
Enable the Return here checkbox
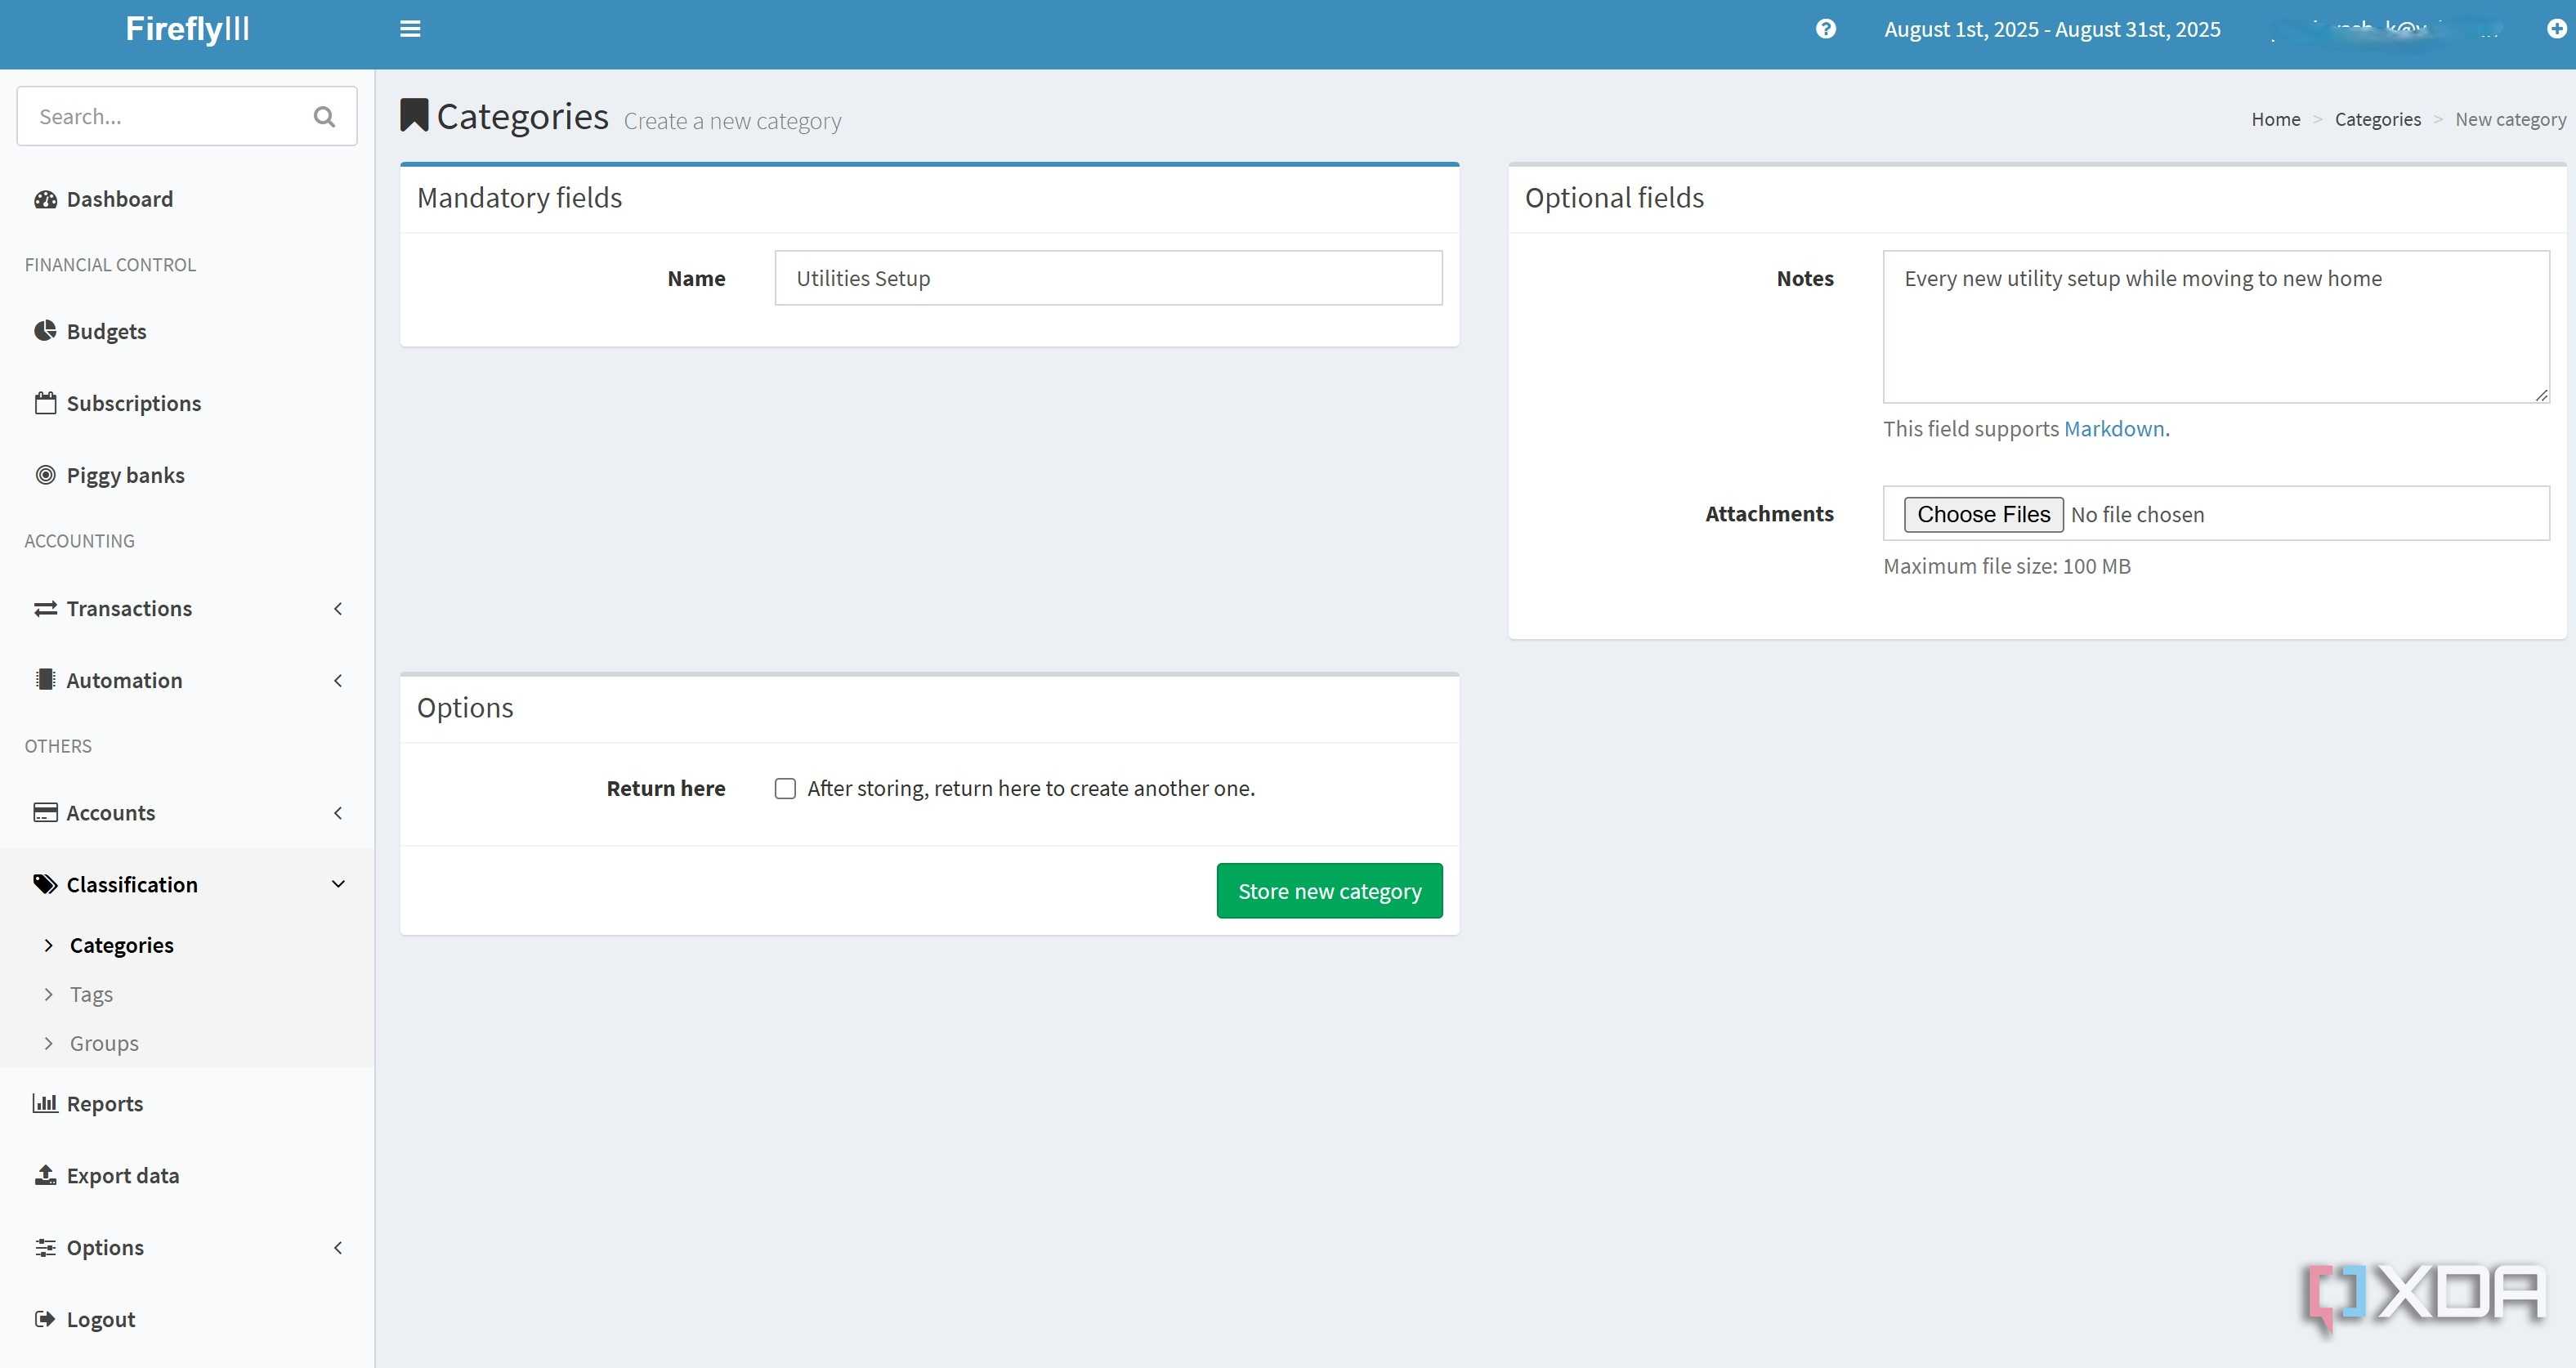pyautogui.click(x=785, y=789)
